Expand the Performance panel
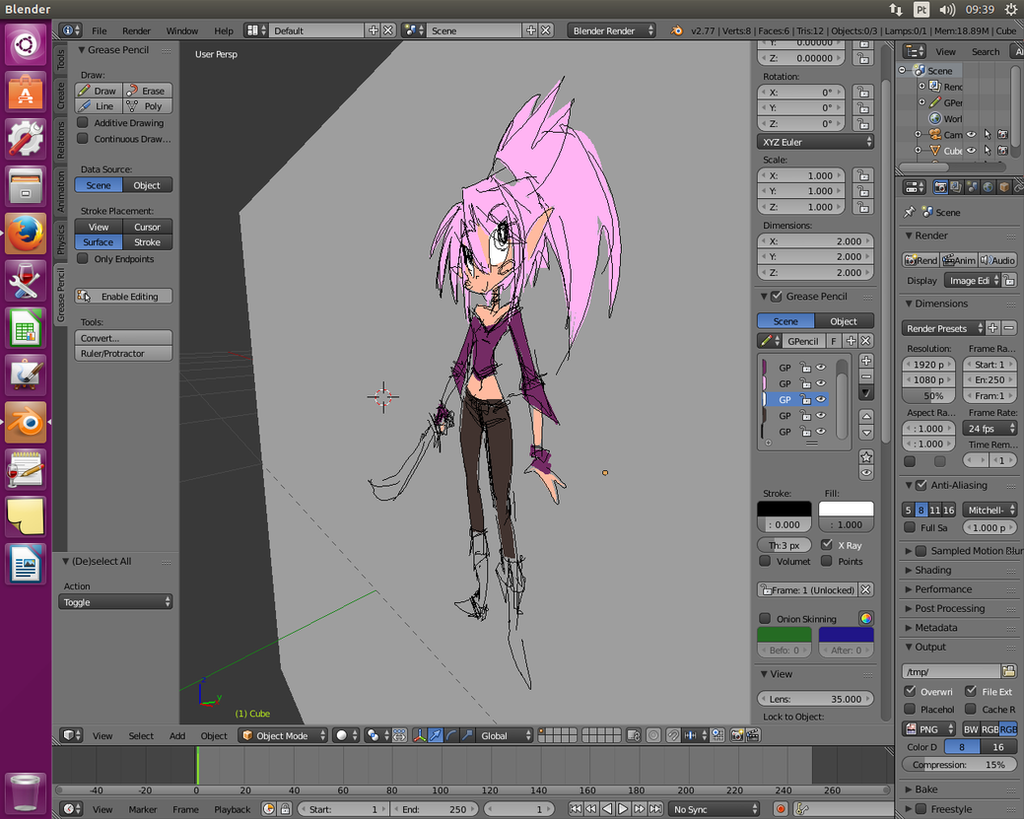 click(943, 589)
